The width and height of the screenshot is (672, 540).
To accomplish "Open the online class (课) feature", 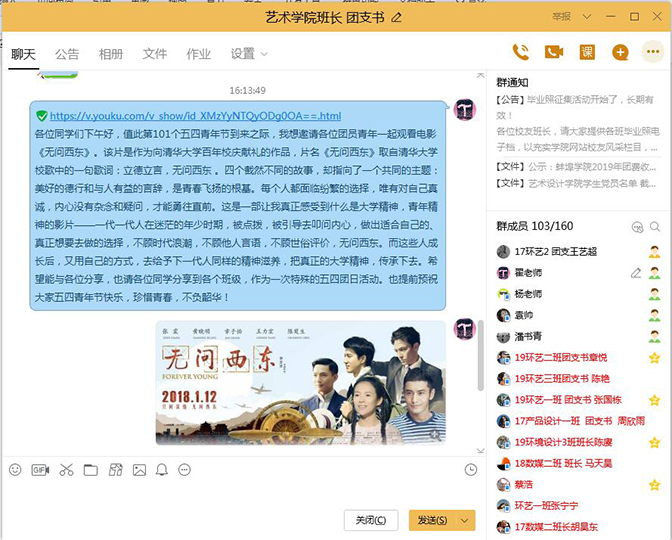I will click(587, 53).
